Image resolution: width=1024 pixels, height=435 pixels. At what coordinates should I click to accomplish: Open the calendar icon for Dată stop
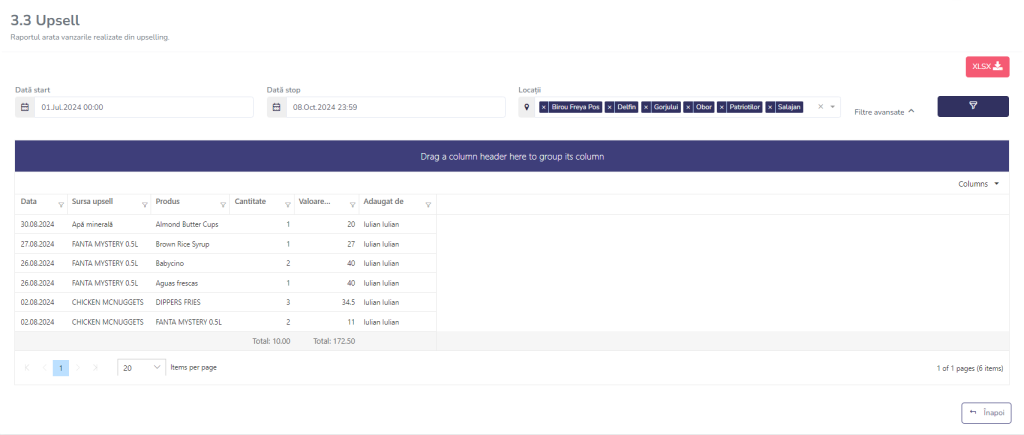pyautogui.click(x=277, y=107)
